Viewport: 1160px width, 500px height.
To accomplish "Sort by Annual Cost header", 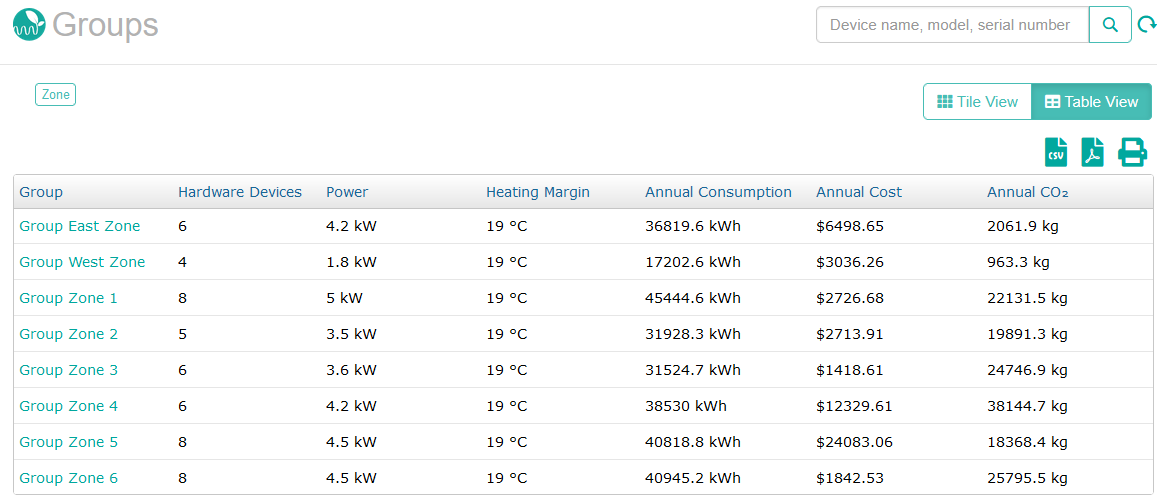I will pos(859,192).
